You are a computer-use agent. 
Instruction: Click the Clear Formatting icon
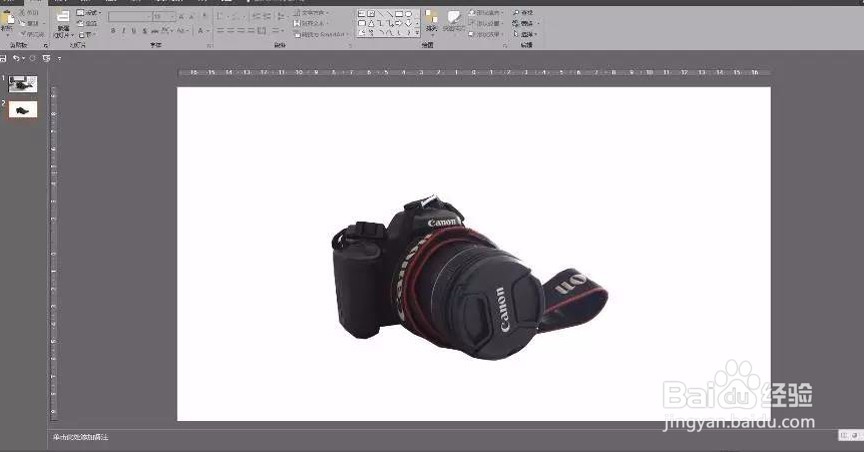point(204,15)
